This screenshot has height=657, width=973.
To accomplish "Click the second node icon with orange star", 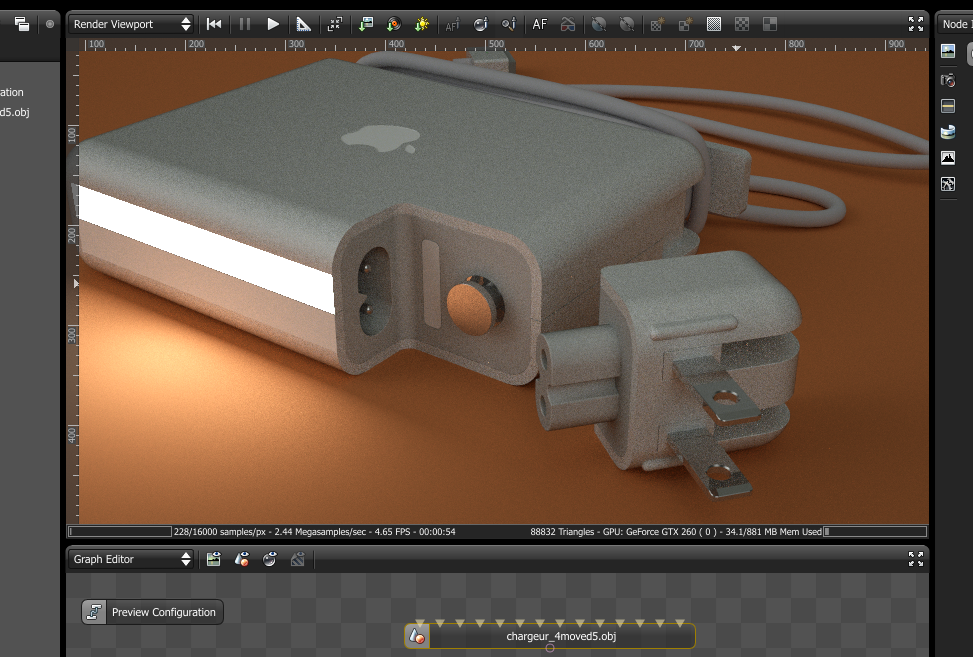I will tap(685, 24).
